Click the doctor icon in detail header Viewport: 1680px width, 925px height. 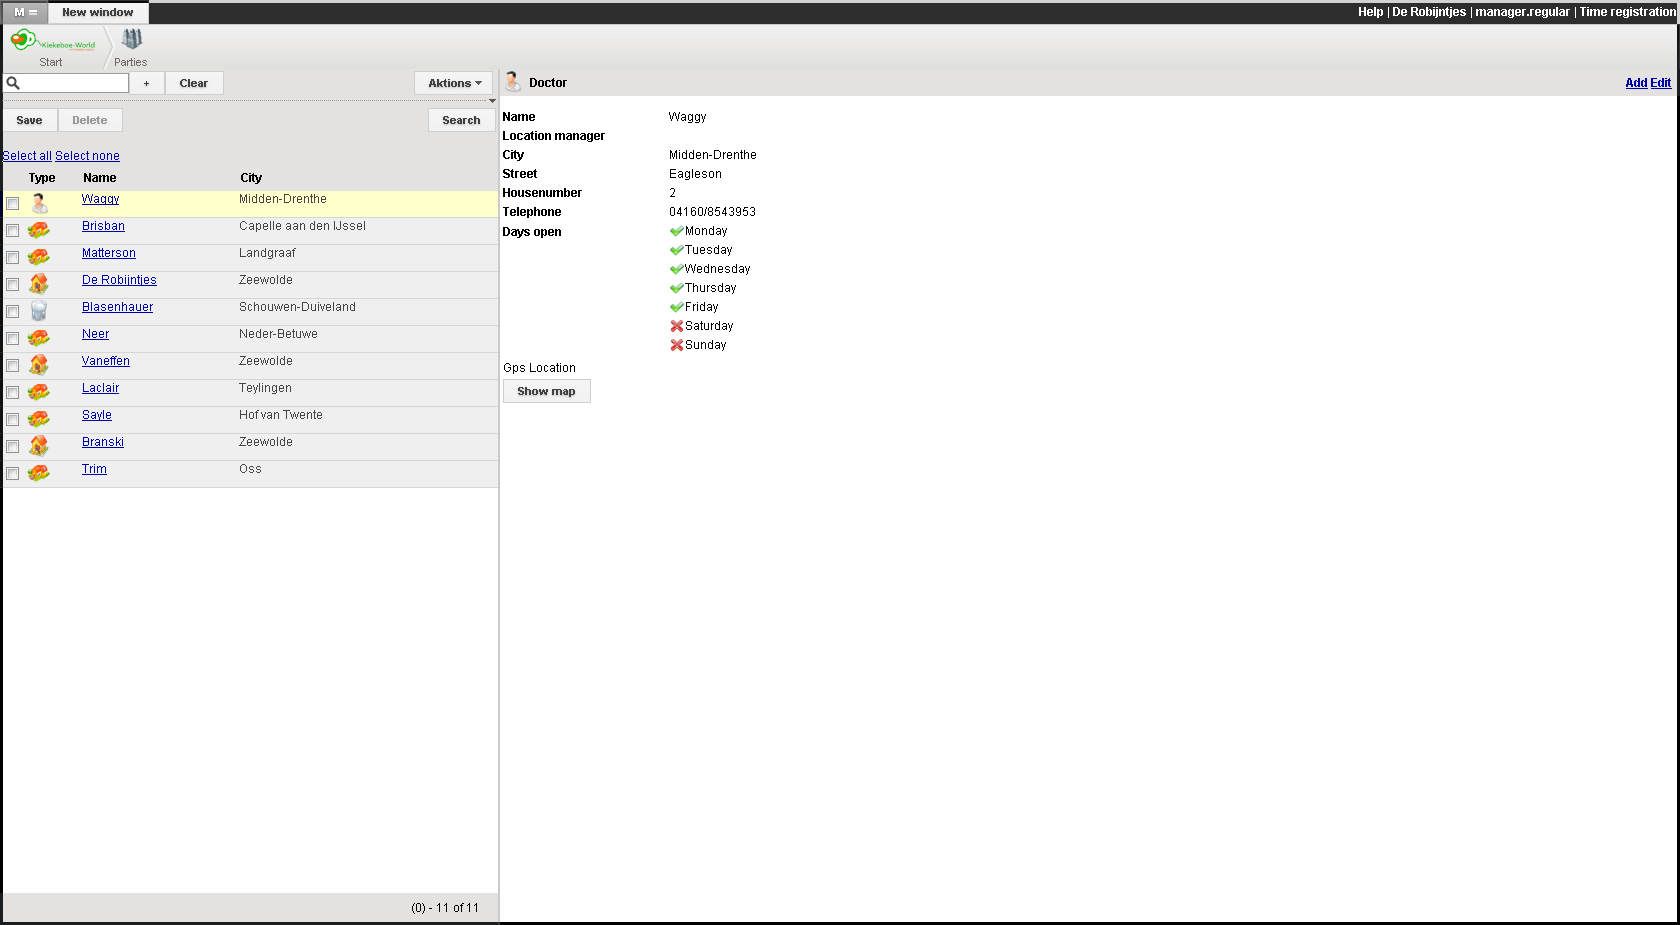[513, 82]
